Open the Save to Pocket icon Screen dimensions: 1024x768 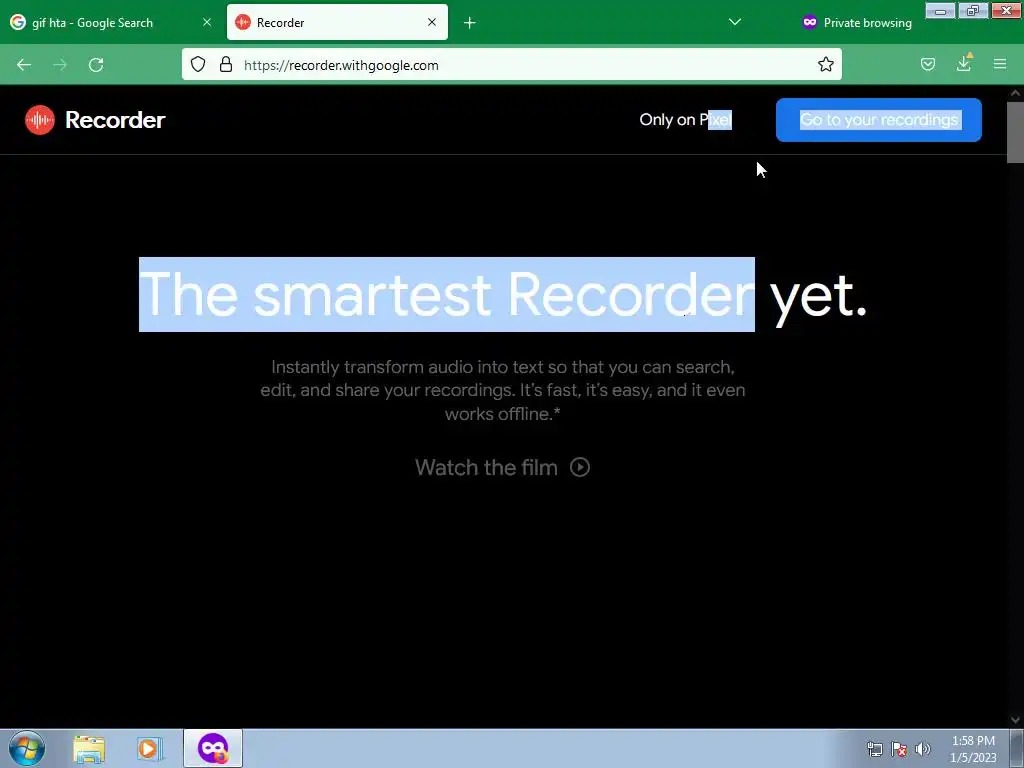tap(928, 64)
